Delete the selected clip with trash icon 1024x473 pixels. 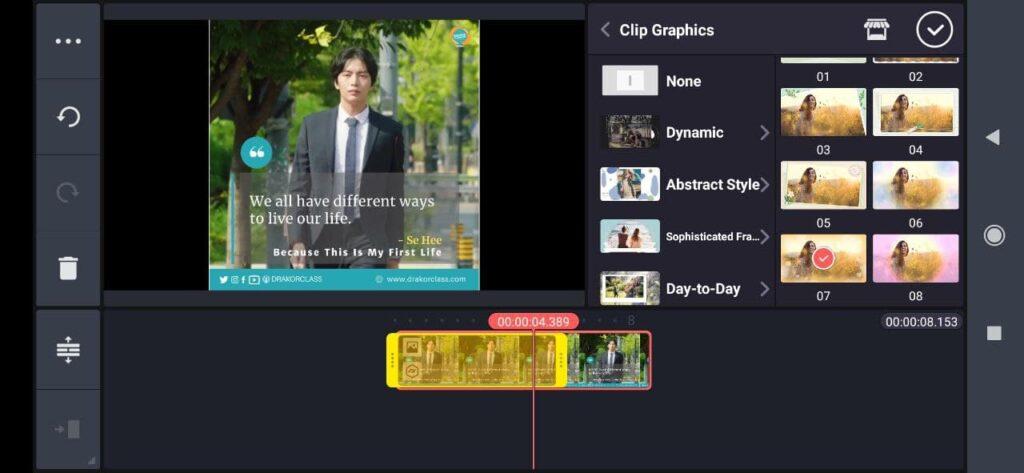click(x=68, y=269)
